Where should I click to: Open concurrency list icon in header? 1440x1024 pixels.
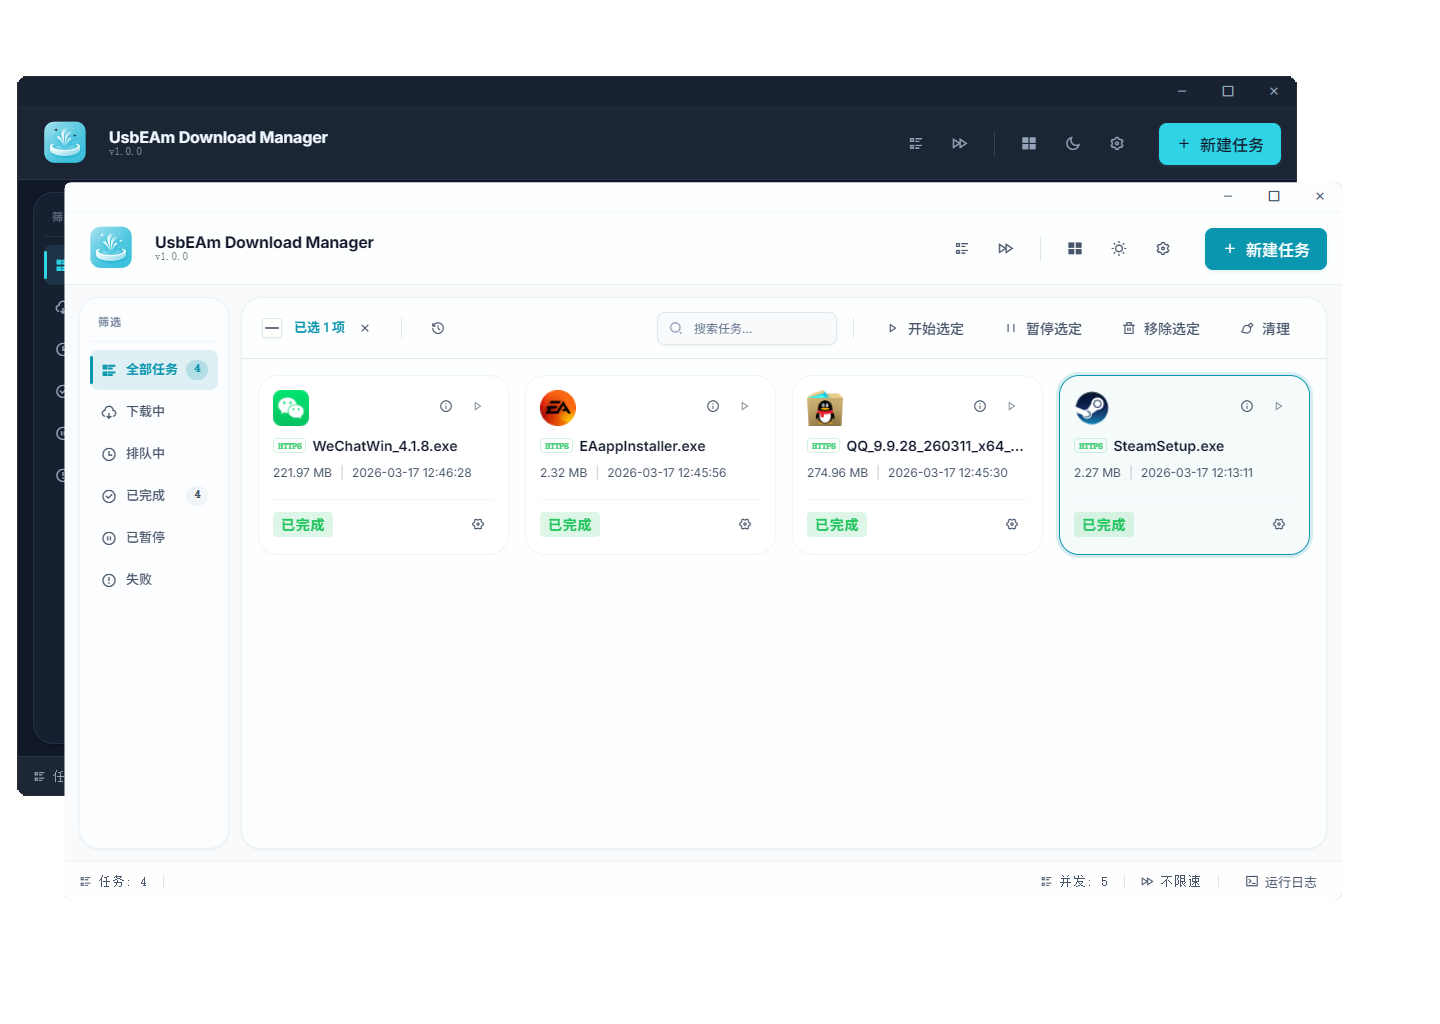[x=962, y=249]
